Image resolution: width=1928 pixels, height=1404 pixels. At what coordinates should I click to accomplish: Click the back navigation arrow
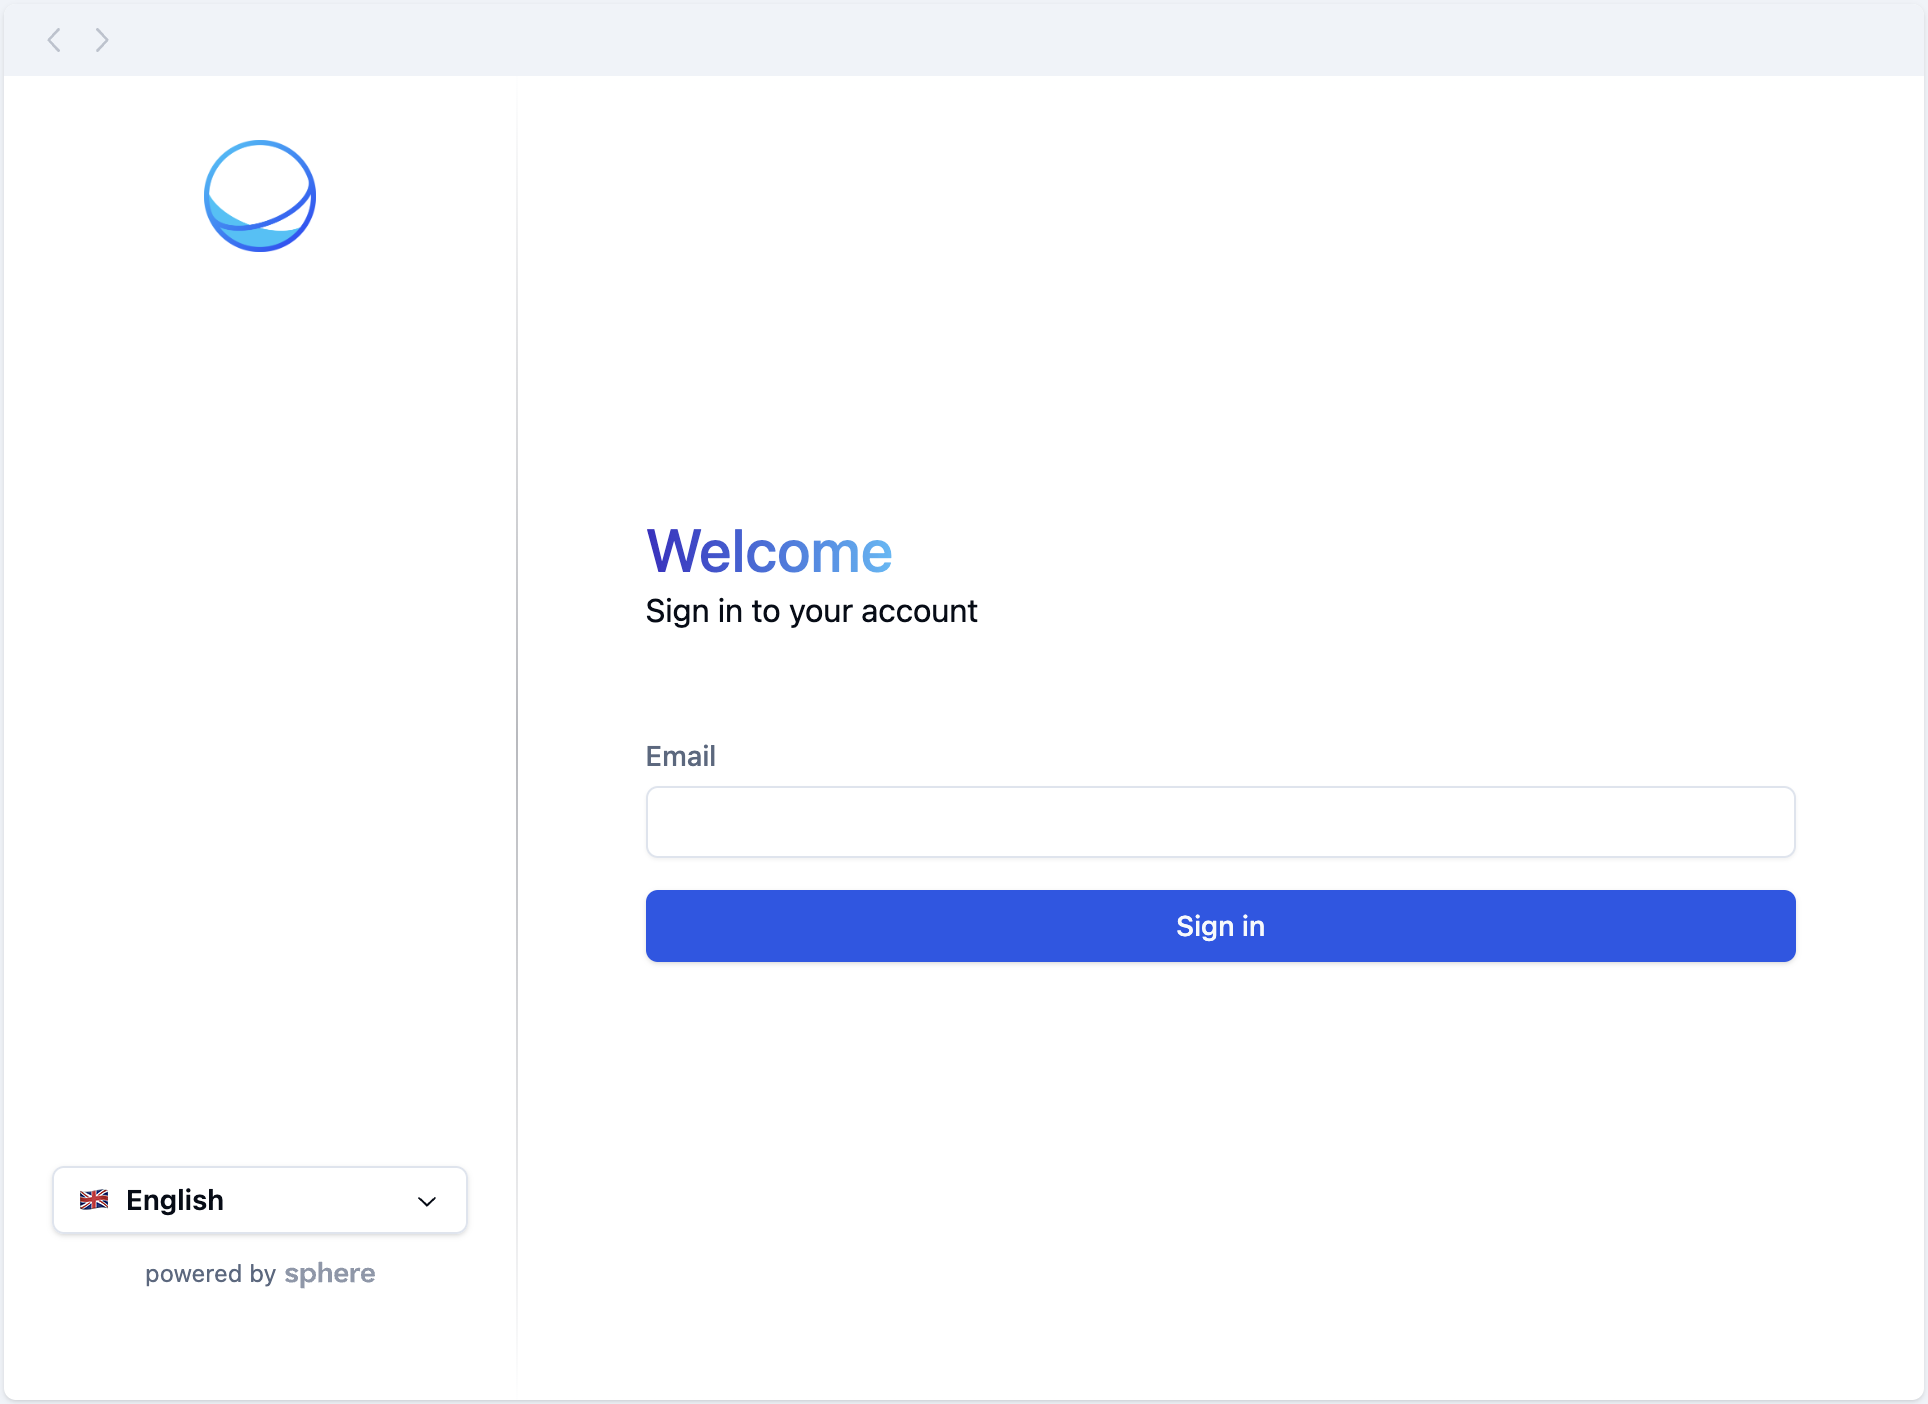coord(54,40)
